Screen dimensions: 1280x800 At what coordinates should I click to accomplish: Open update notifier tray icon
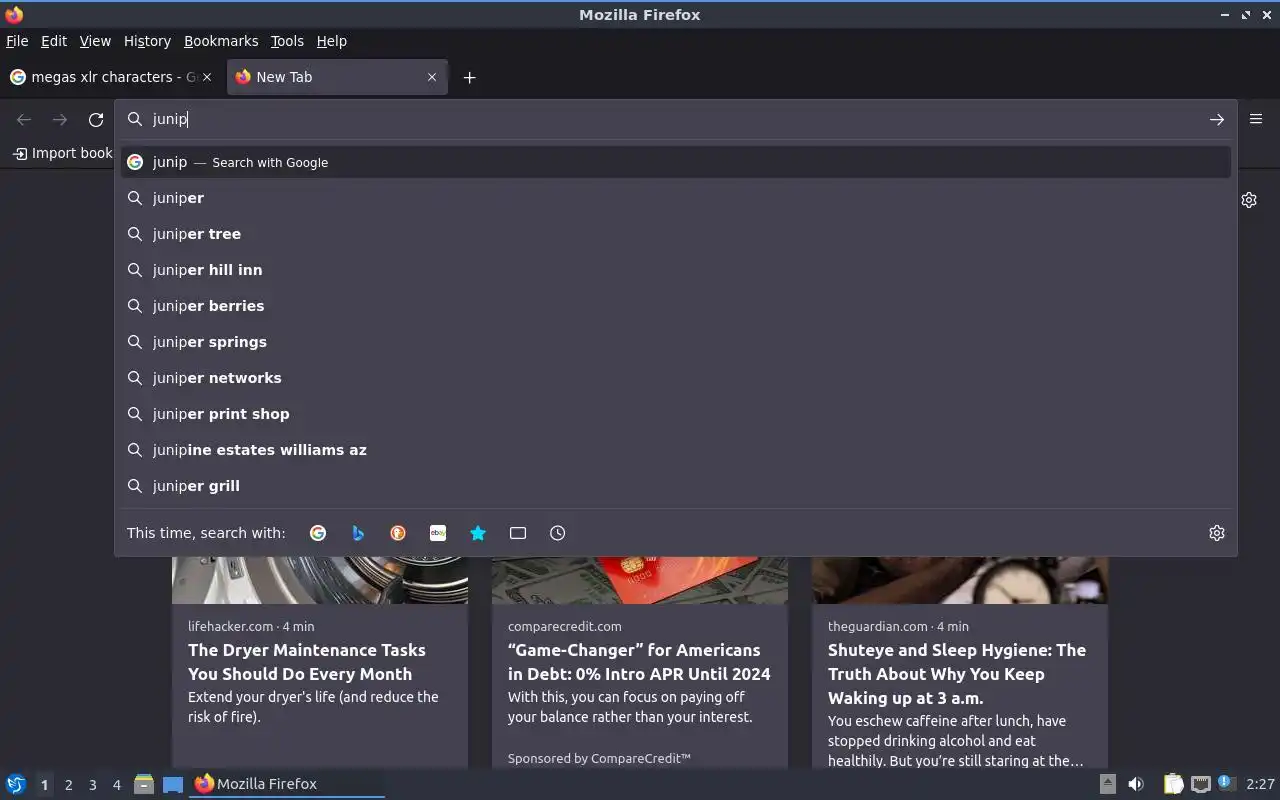click(1227, 783)
